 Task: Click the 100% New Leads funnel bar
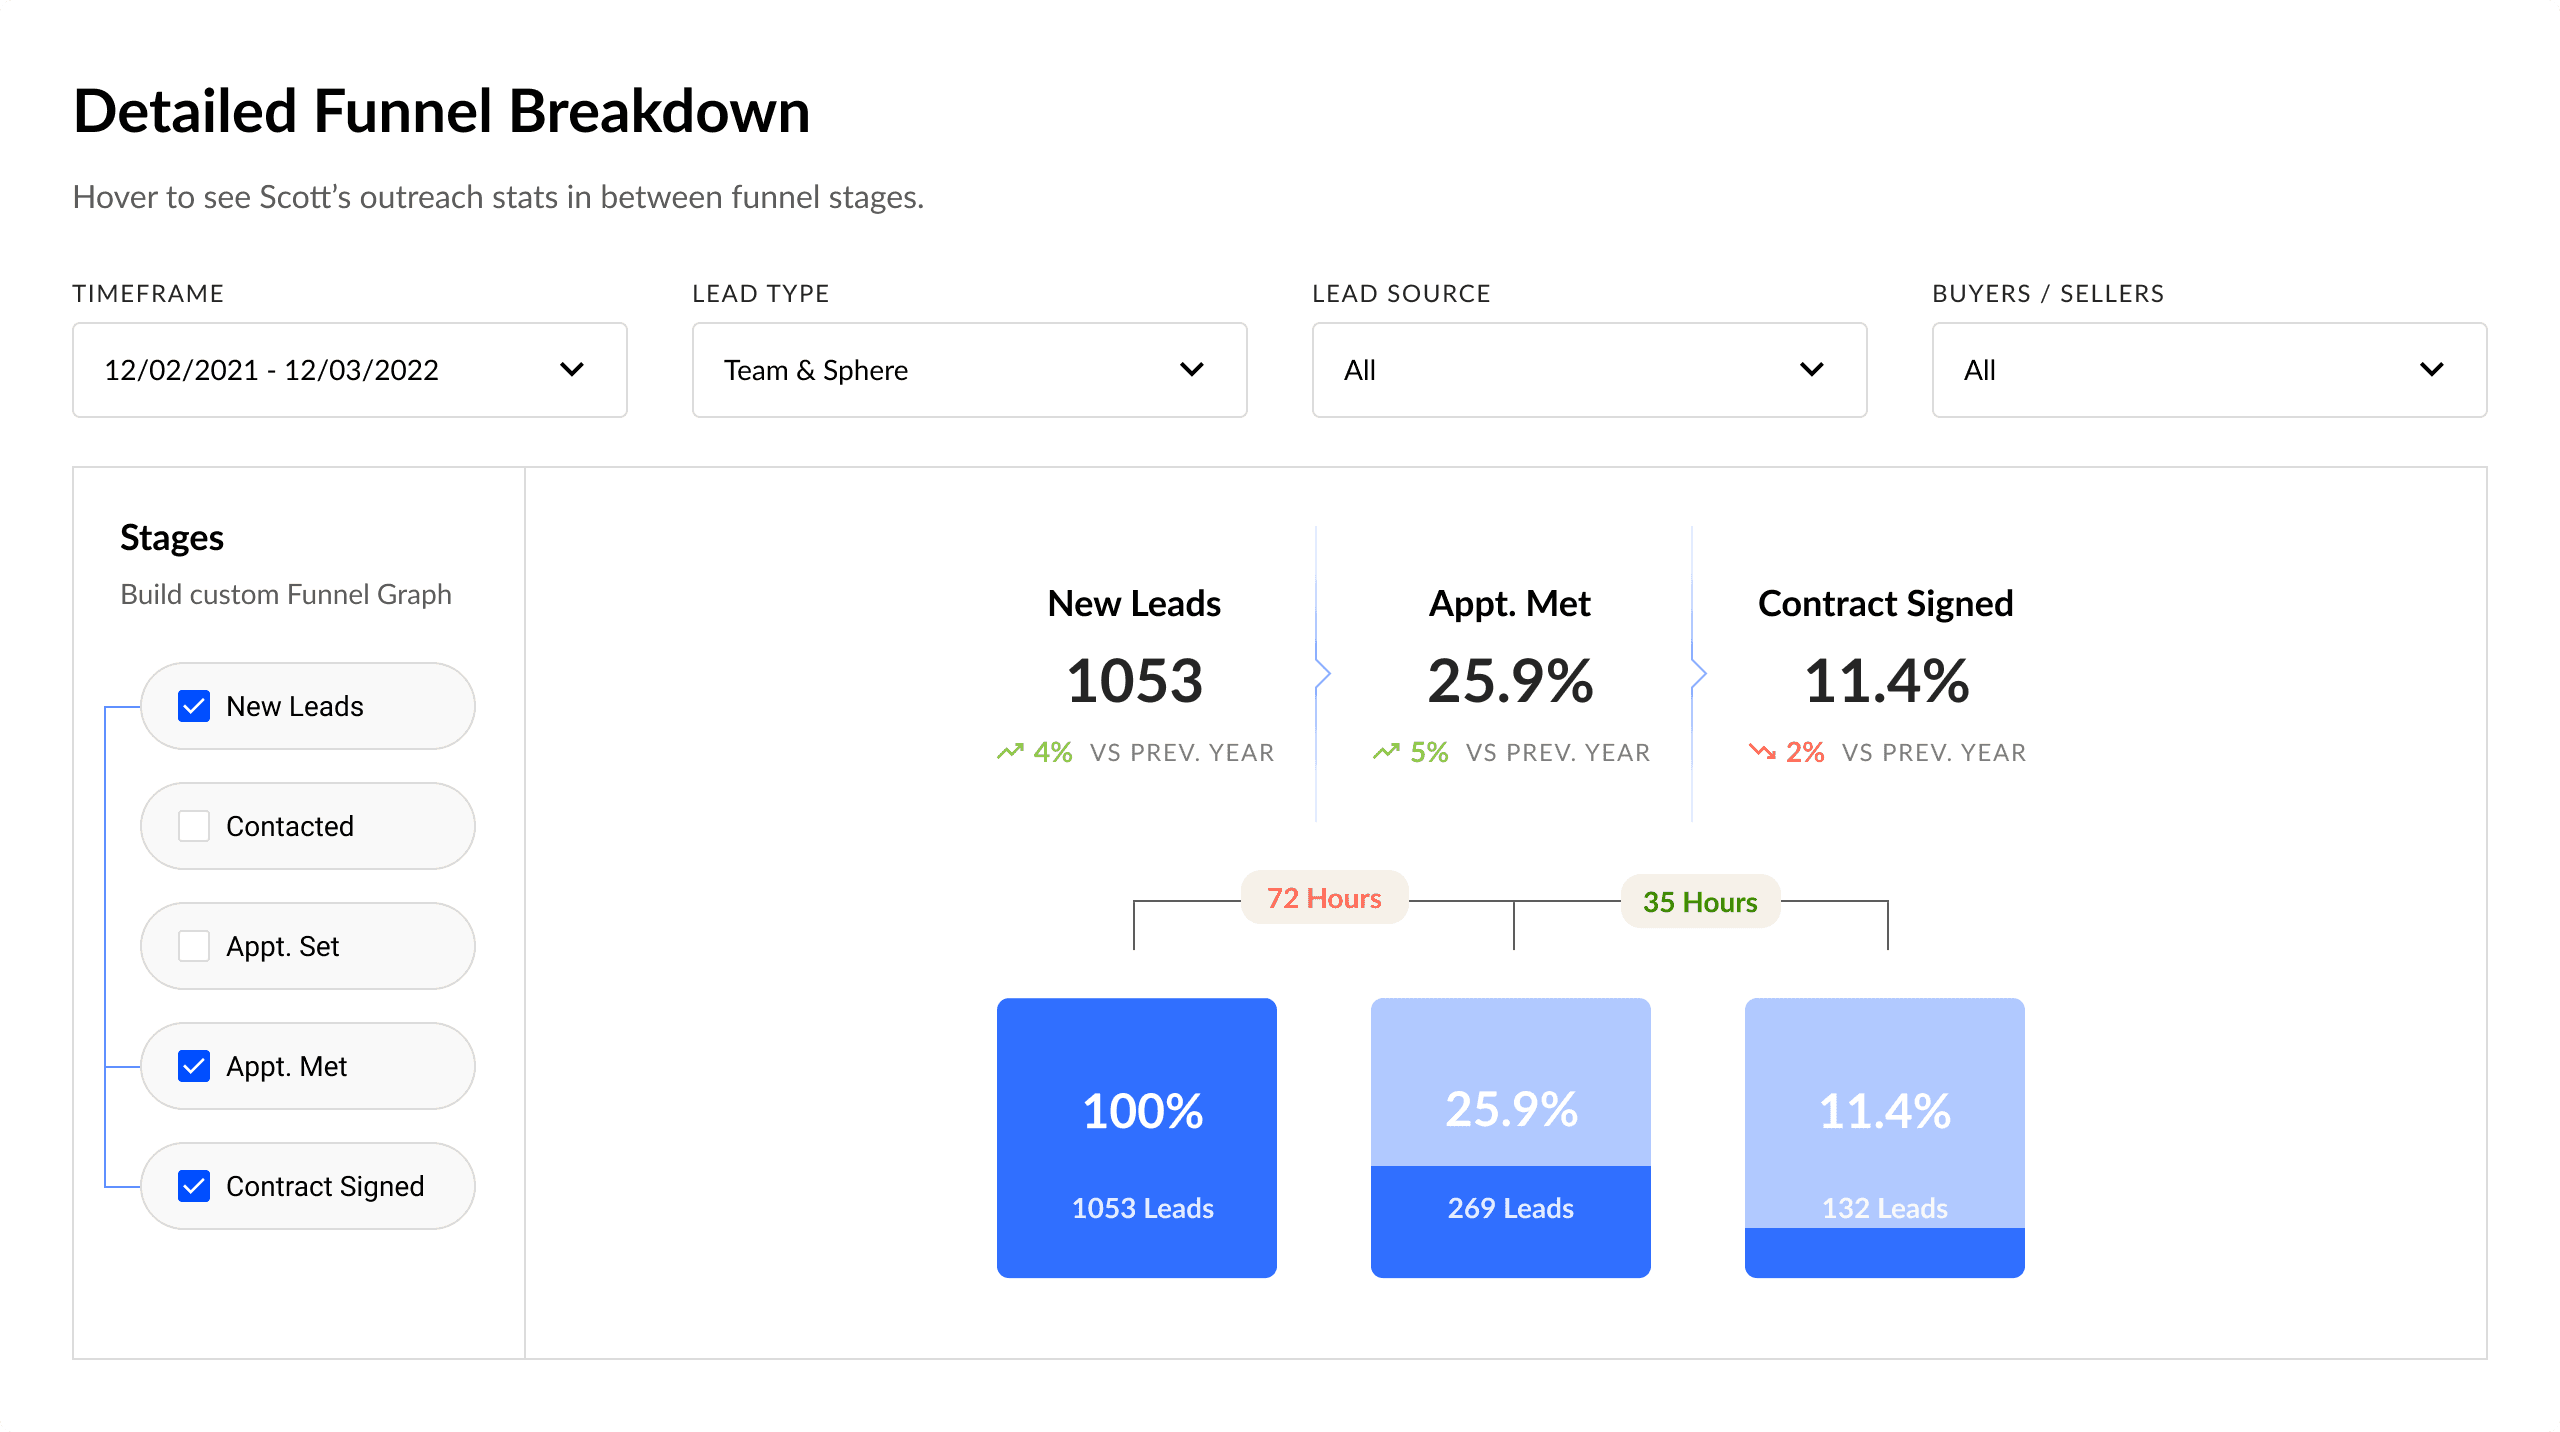point(1137,1138)
